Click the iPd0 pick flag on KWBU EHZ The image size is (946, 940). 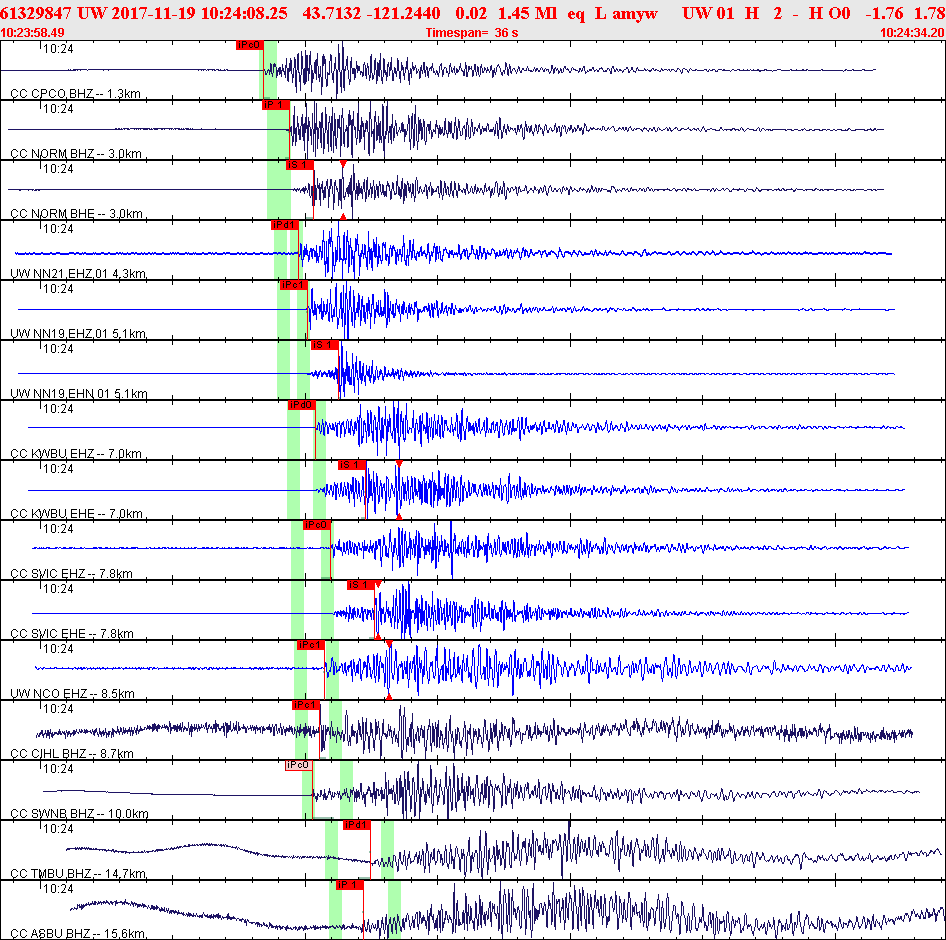pos(301,405)
